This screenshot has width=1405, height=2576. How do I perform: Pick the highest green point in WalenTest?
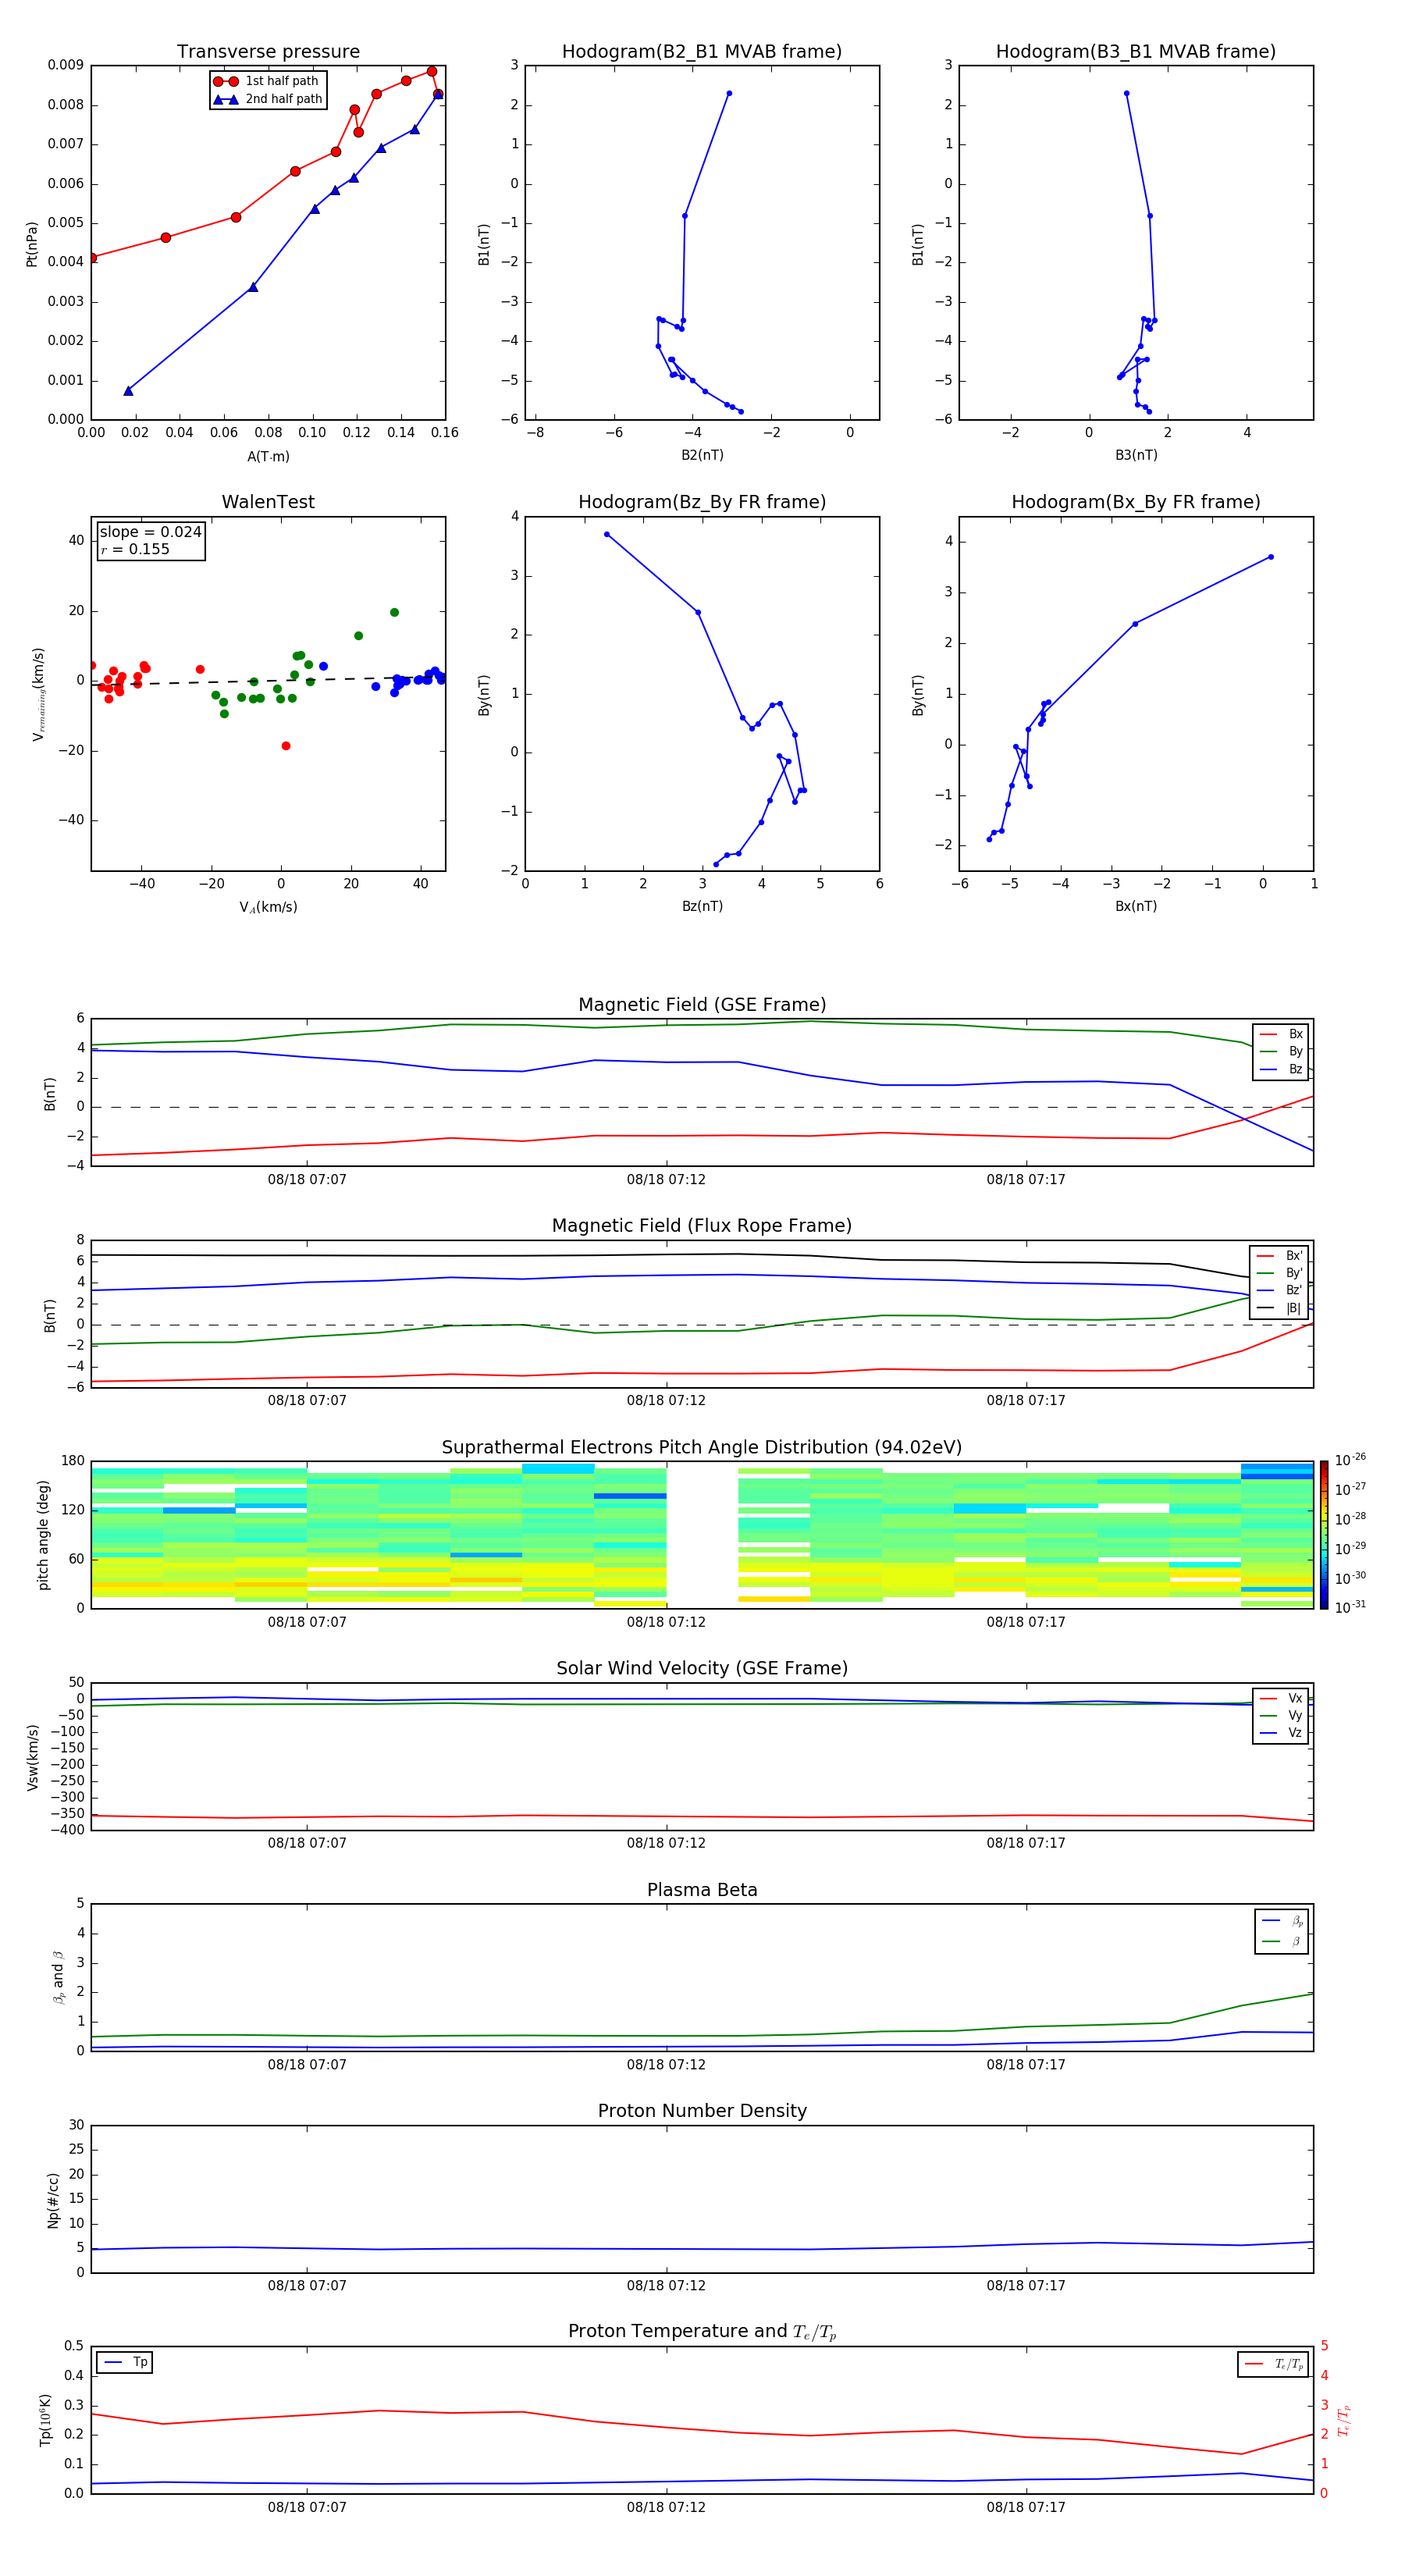[x=394, y=612]
